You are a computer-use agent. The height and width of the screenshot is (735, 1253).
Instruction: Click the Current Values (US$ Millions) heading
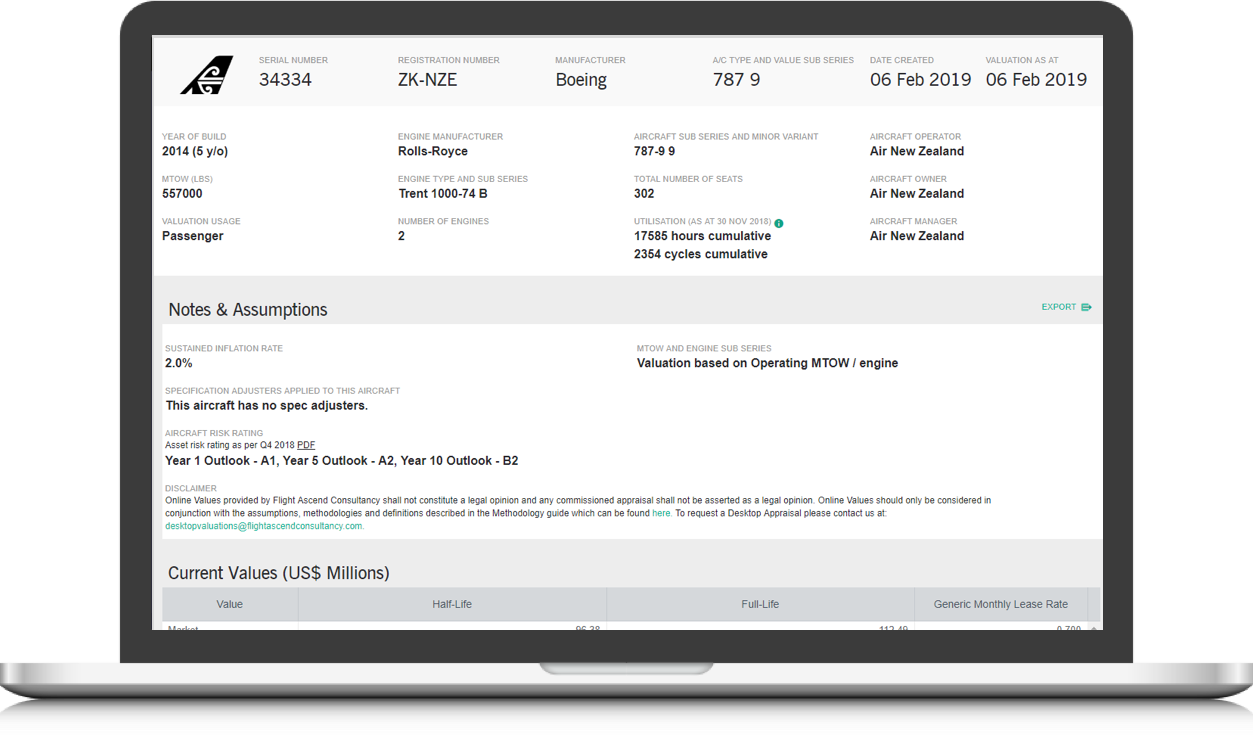[279, 574]
